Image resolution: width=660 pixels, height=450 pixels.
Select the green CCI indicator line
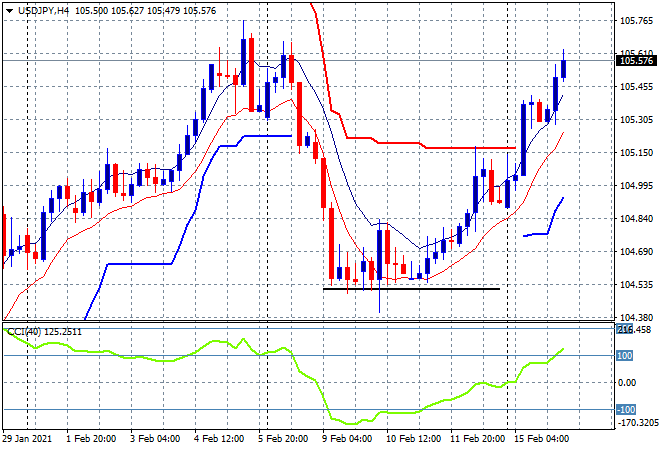(284, 375)
